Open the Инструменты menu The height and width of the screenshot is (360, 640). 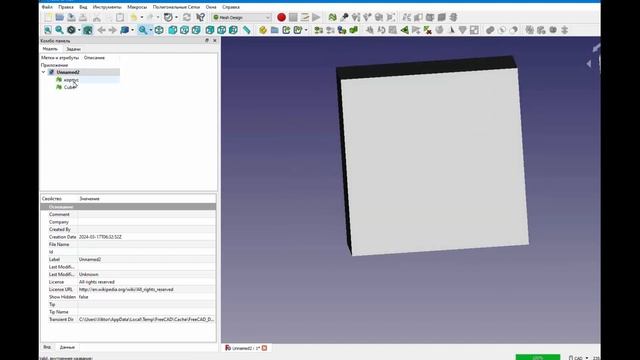click(107, 7)
